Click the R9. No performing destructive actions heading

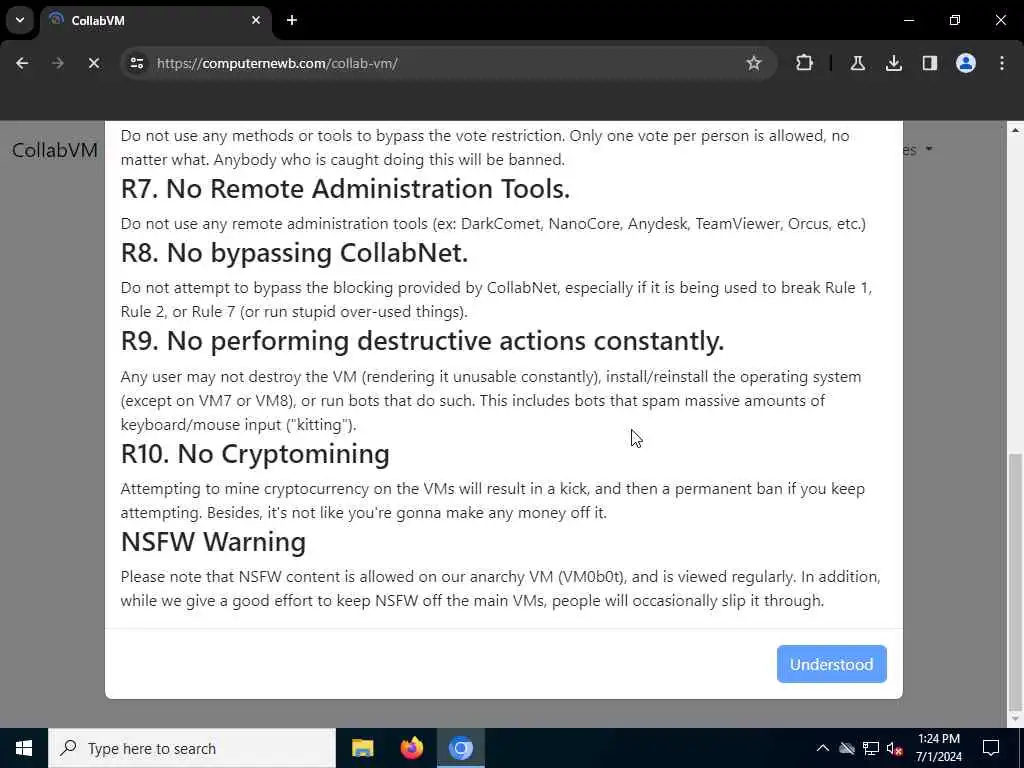[423, 341]
